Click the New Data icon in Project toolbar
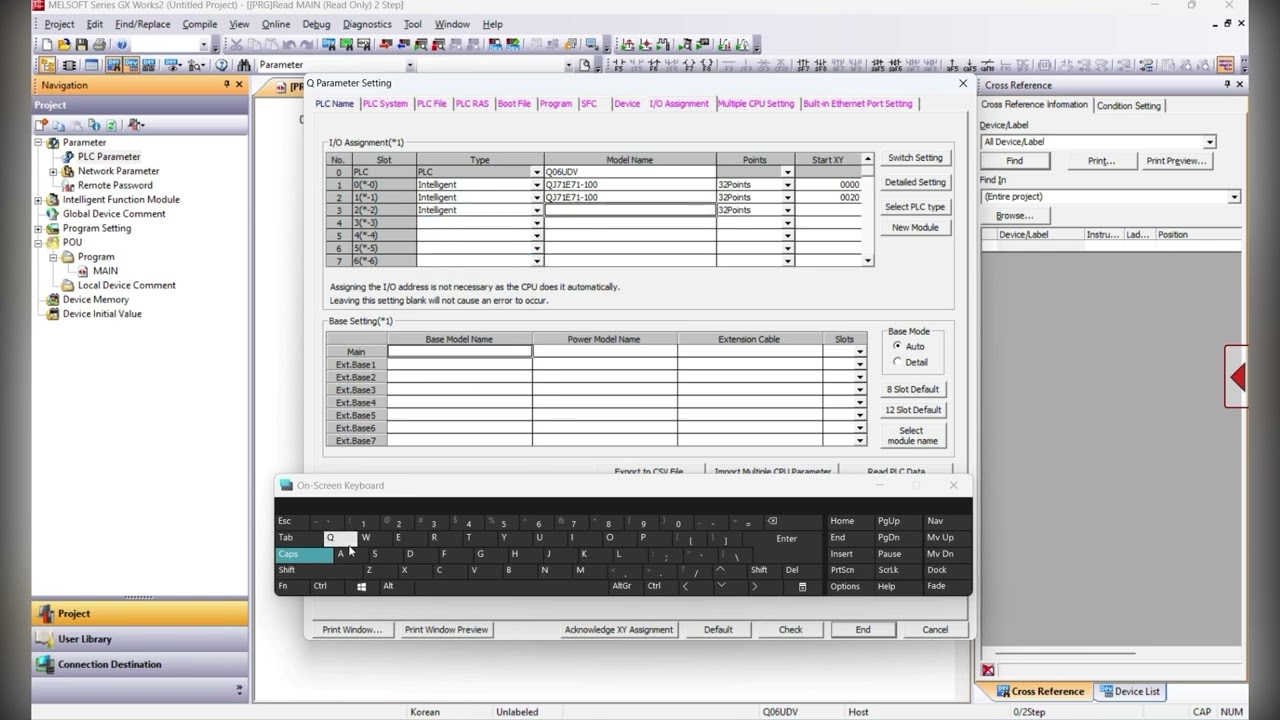This screenshot has height=720, width=1280. (x=41, y=125)
